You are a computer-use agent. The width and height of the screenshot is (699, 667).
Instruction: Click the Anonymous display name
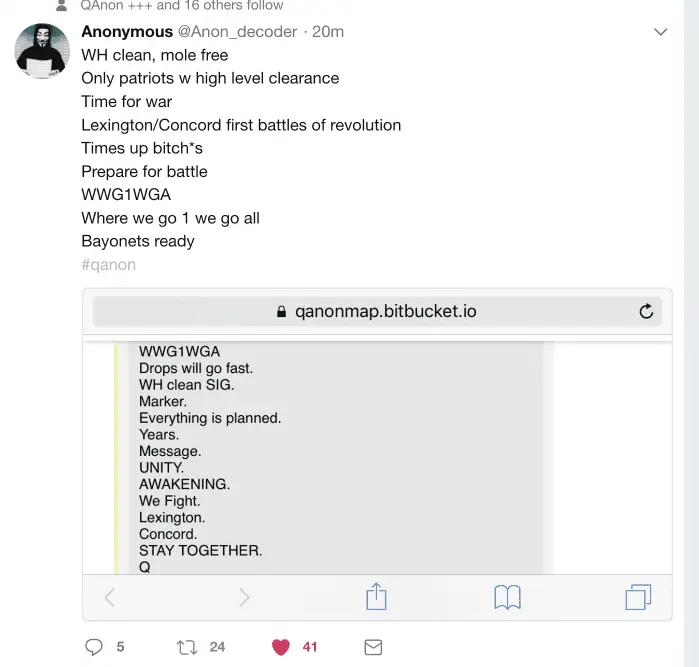[x=127, y=32]
